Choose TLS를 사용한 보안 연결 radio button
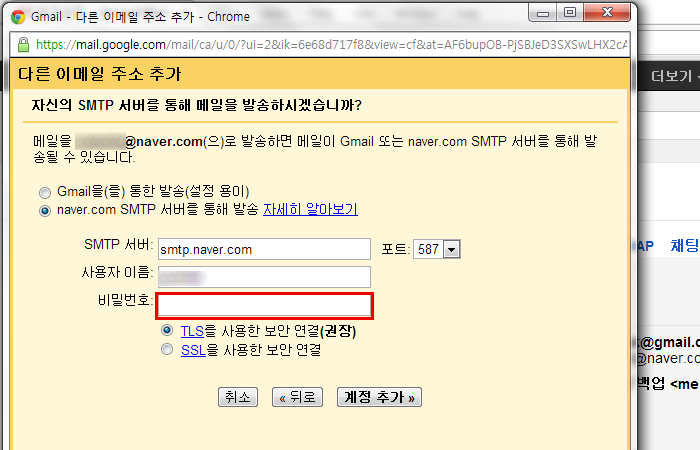This screenshot has width=700, height=450. pos(167,330)
